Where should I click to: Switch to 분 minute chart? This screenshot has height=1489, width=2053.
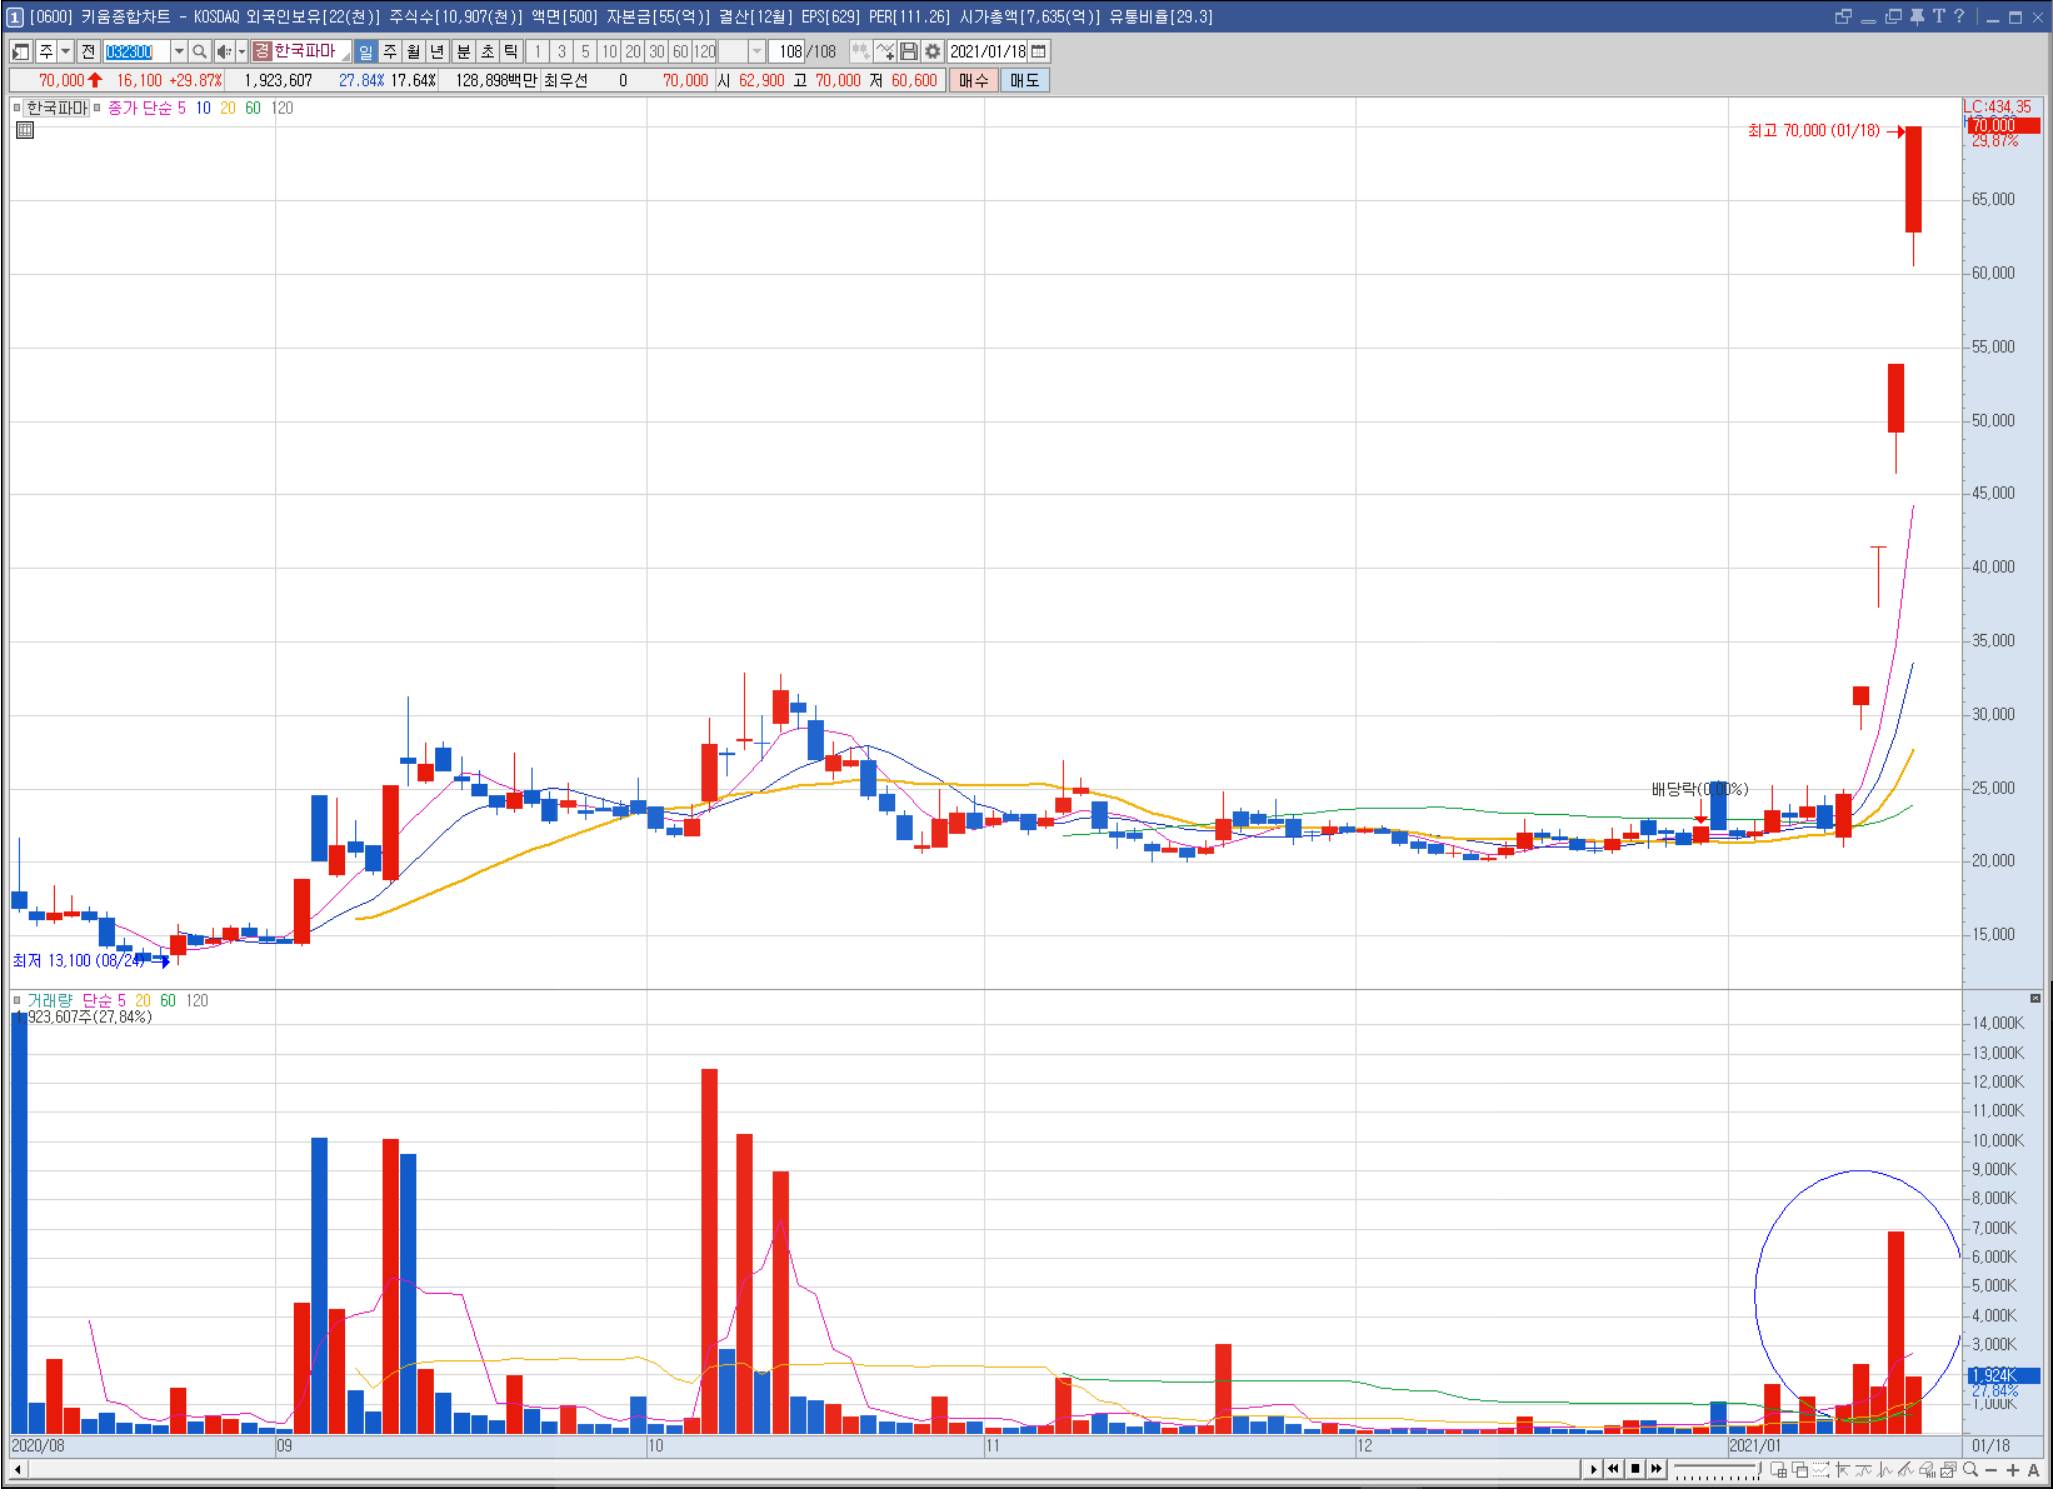point(463,52)
